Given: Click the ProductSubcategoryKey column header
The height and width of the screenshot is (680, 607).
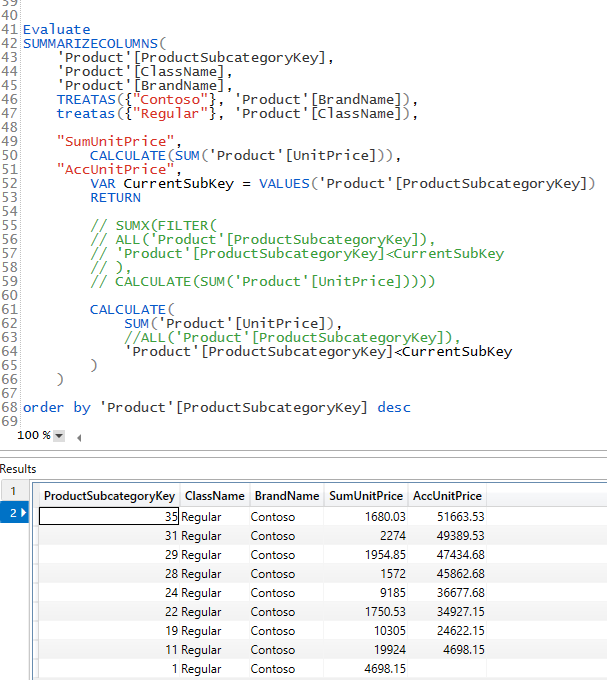Looking at the screenshot, I should pos(109,496).
